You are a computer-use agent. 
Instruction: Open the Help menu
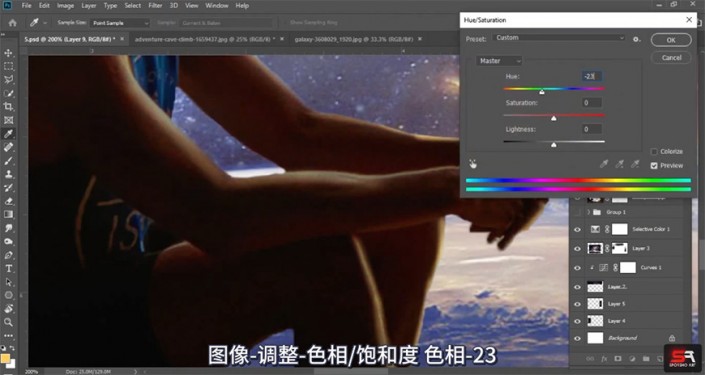point(242,6)
